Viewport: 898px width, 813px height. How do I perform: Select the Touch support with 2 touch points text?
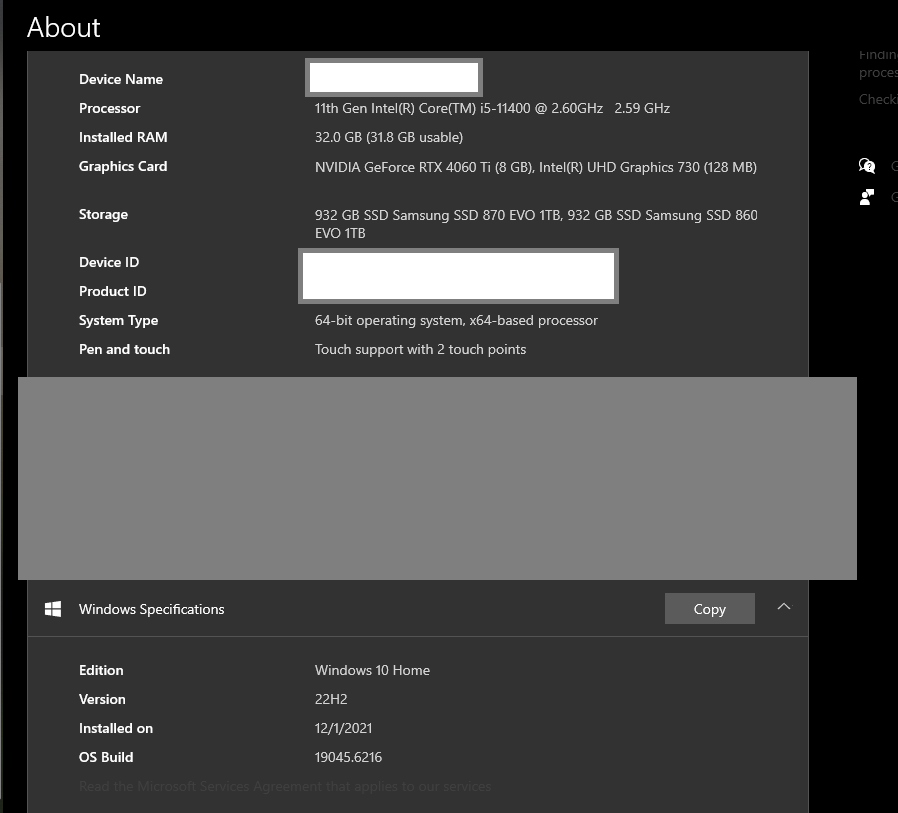(420, 349)
